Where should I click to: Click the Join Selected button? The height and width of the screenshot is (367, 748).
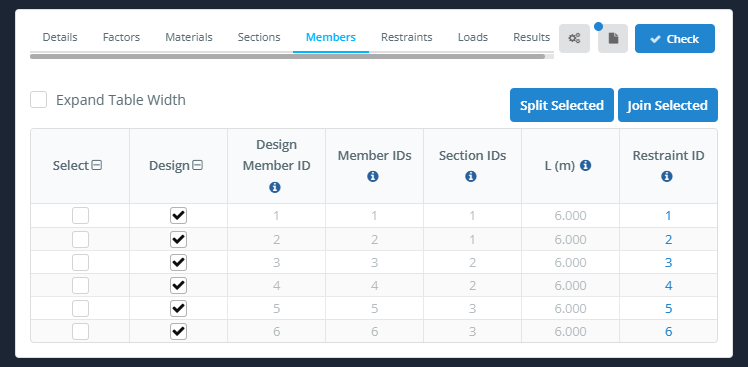click(x=668, y=105)
